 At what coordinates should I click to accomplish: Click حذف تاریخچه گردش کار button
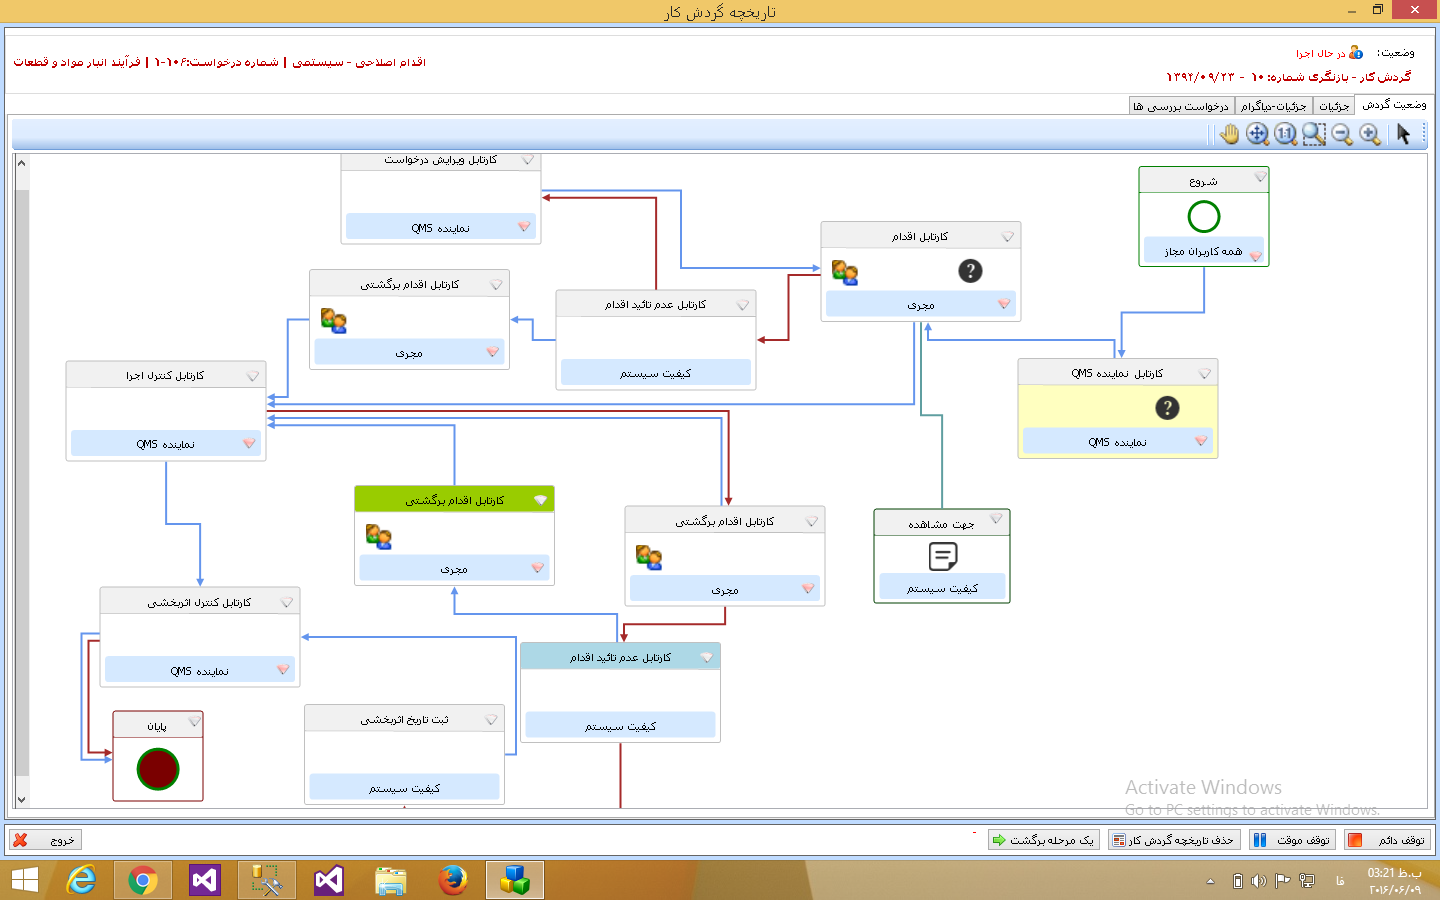tap(1174, 840)
